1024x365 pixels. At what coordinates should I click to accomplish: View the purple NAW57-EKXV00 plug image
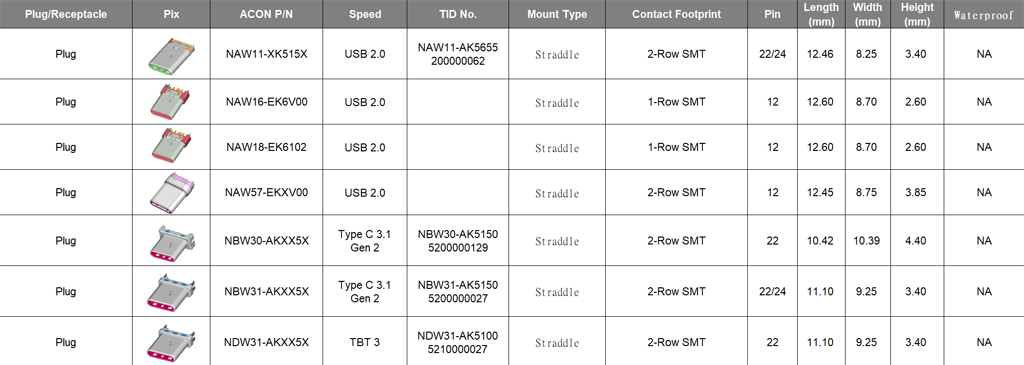[171, 193]
